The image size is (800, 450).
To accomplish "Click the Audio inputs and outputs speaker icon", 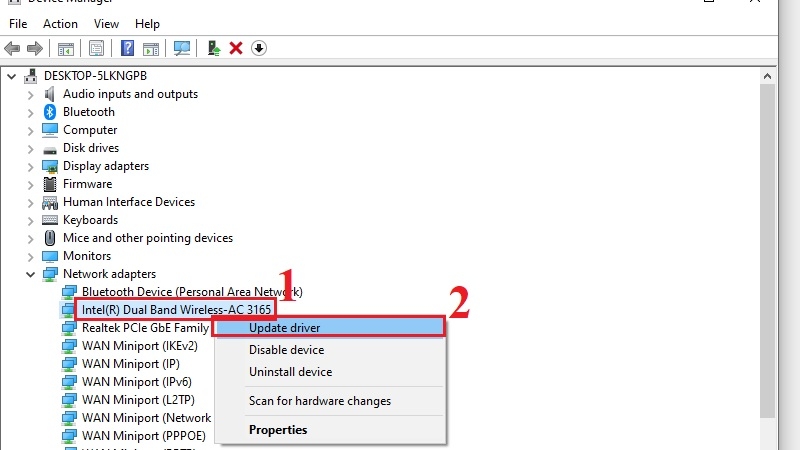I will pos(49,94).
